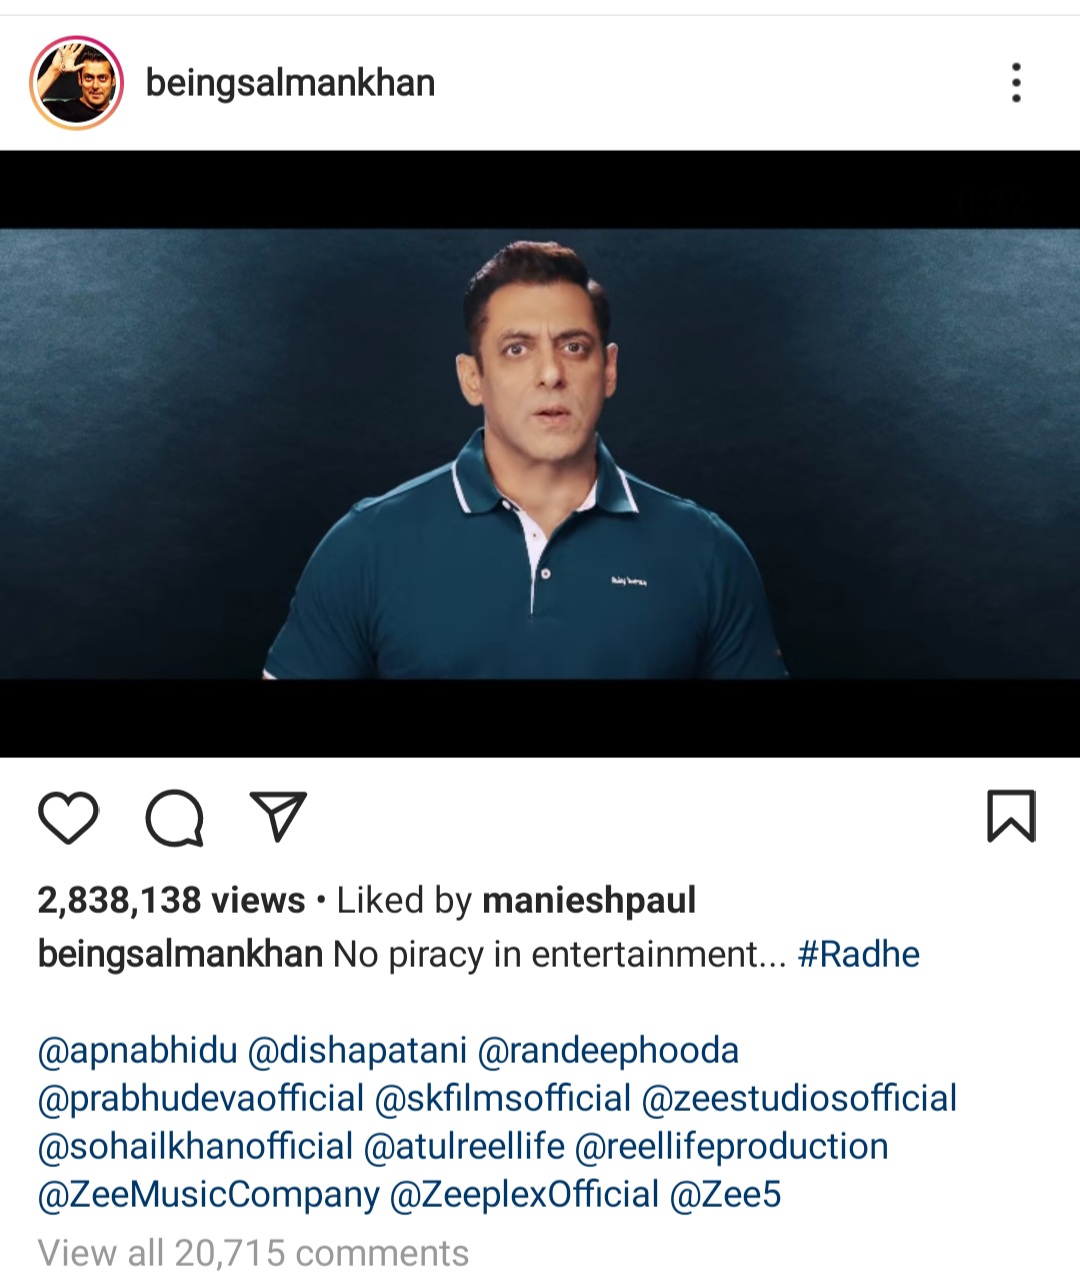The width and height of the screenshot is (1080, 1278).
Task: Open the #Radhe hashtag
Action: [x=858, y=954]
